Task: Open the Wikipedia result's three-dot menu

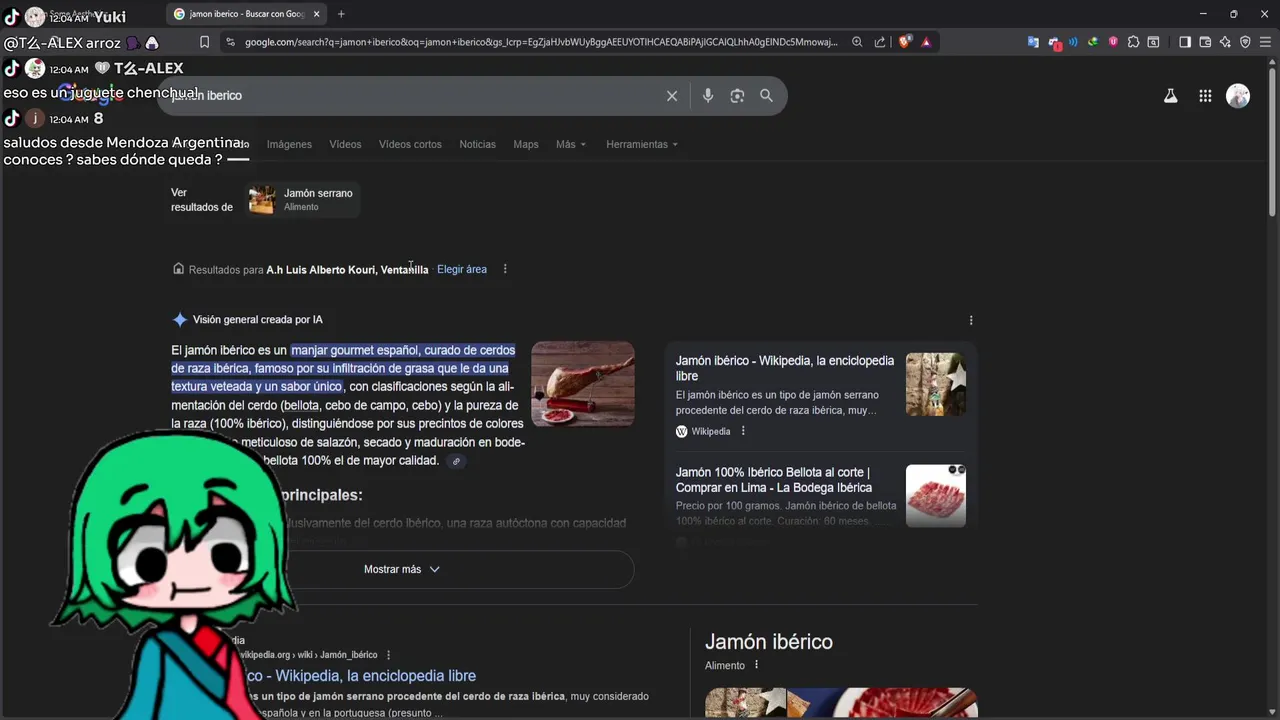Action: click(x=389, y=655)
